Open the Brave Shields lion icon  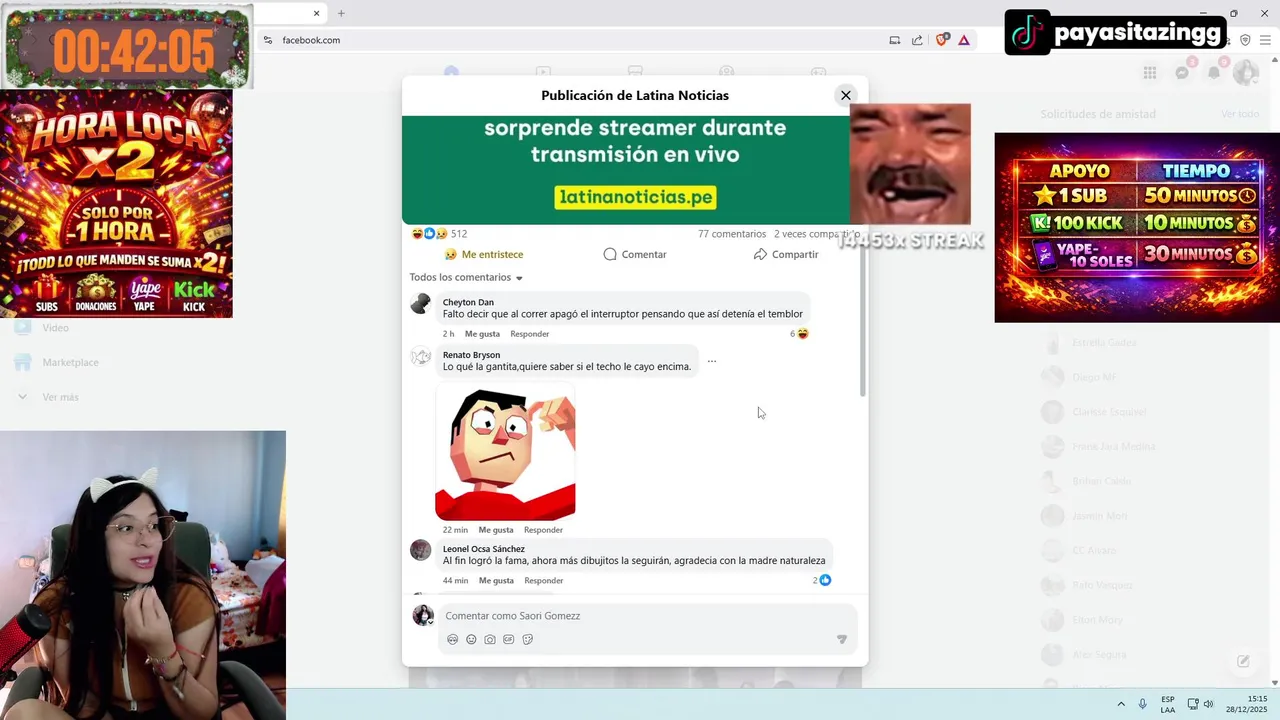click(942, 40)
